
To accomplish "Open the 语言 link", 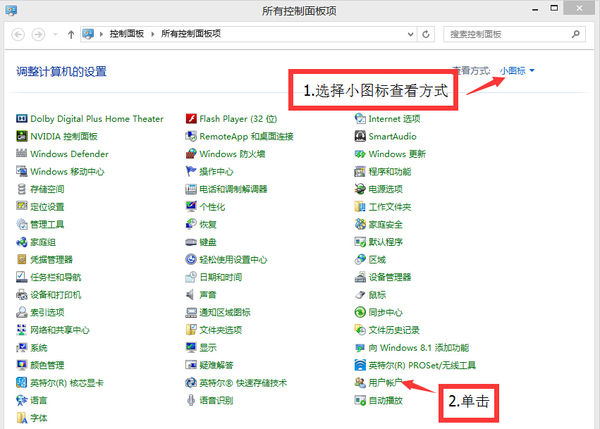I will click(x=39, y=400).
